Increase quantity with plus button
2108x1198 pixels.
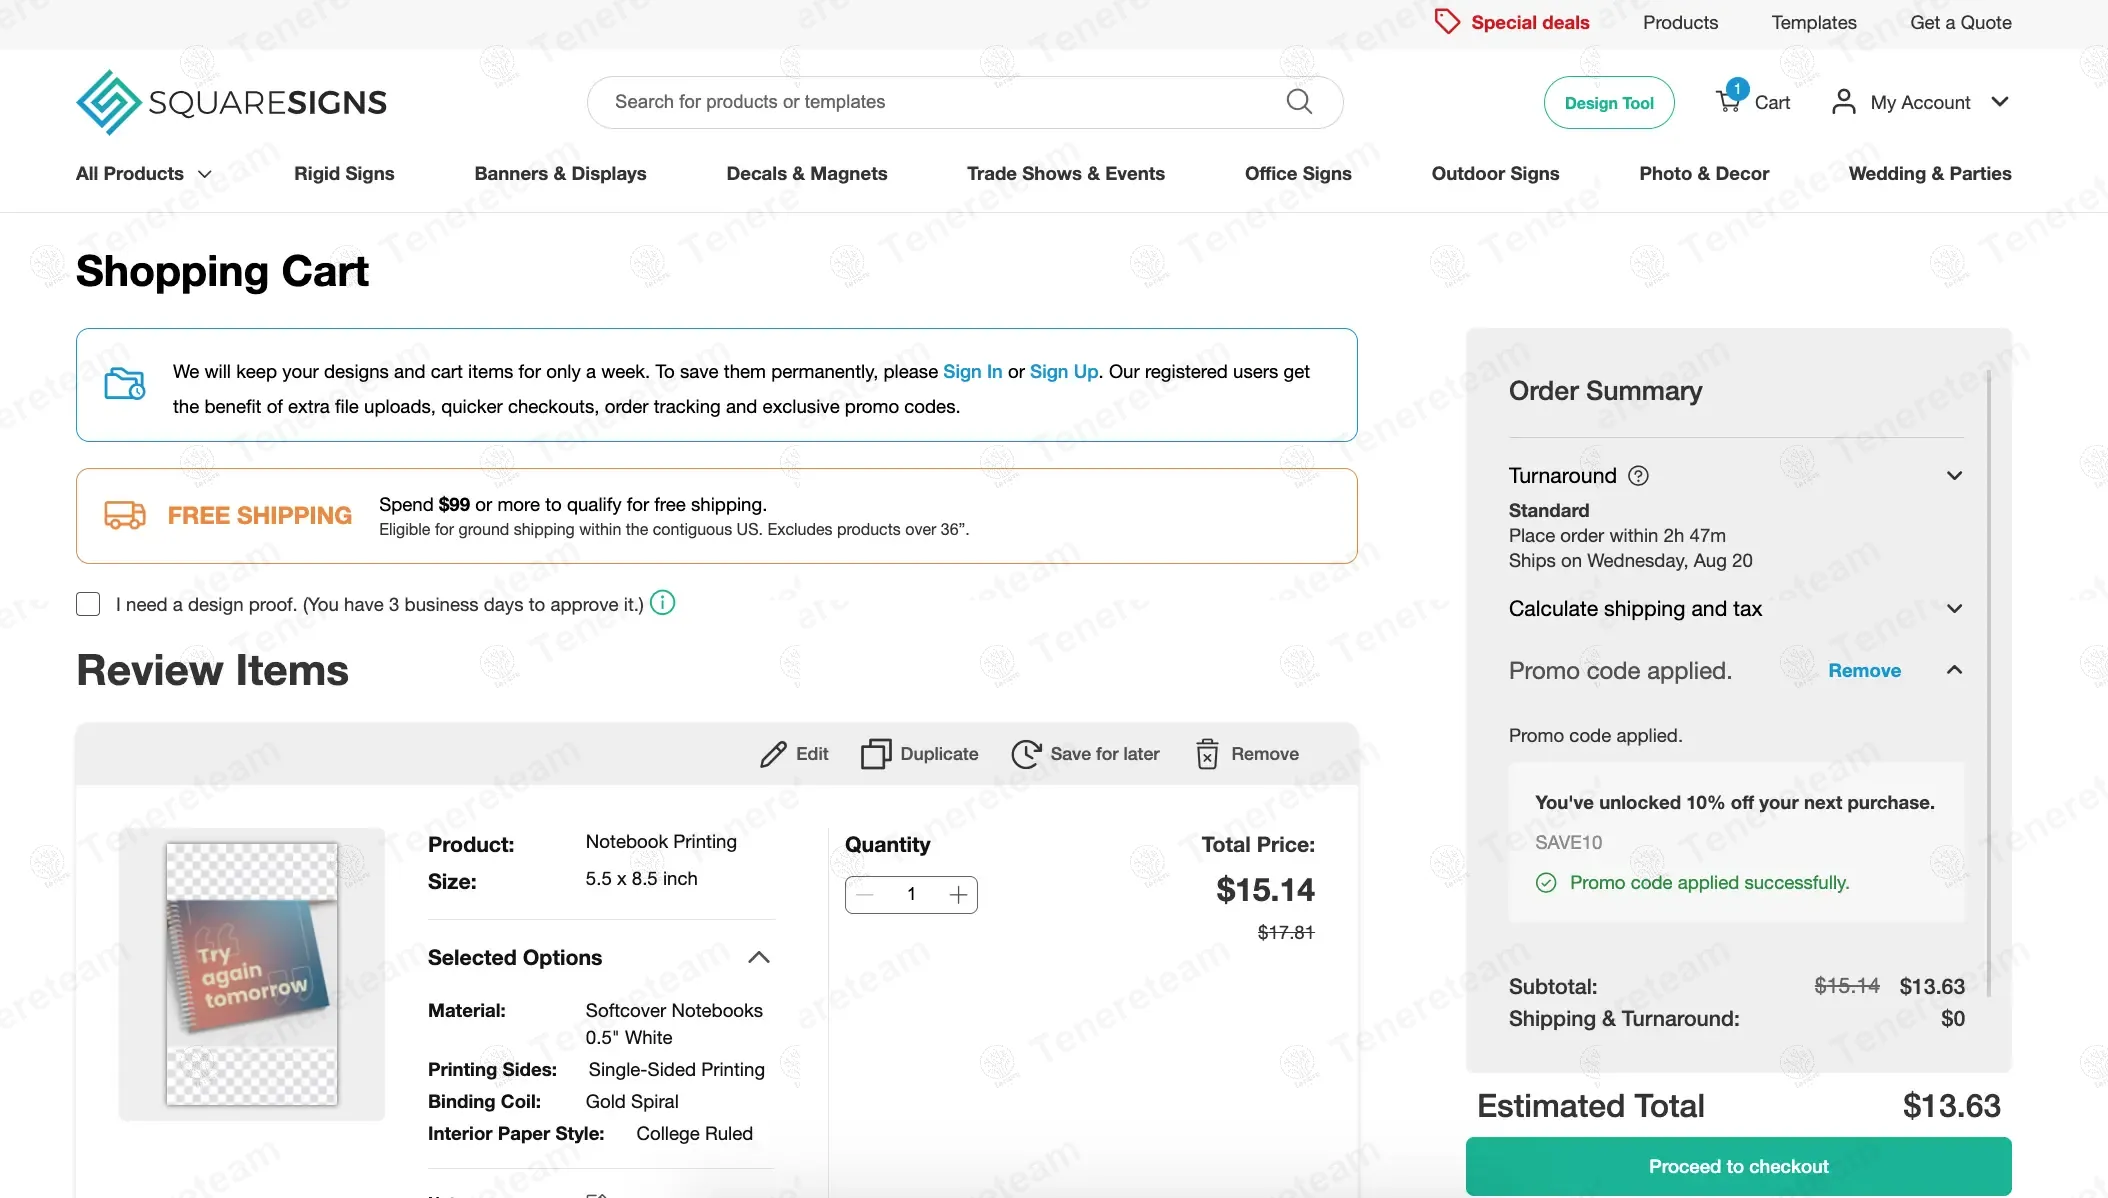click(958, 895)
